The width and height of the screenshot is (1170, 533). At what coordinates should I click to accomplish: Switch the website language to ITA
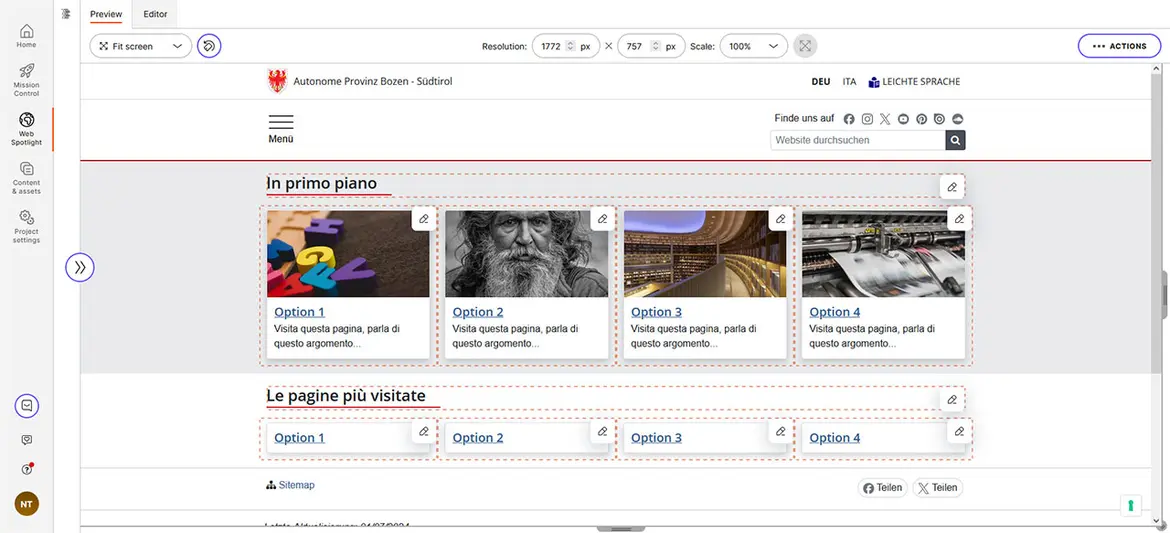tap(849, 82)
